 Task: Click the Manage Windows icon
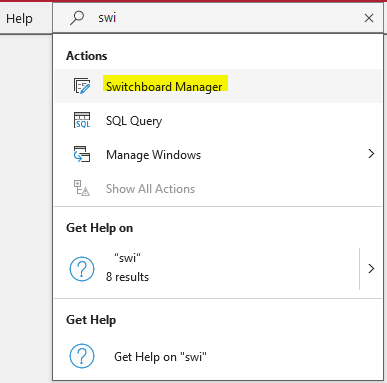[x=82, y=154]
